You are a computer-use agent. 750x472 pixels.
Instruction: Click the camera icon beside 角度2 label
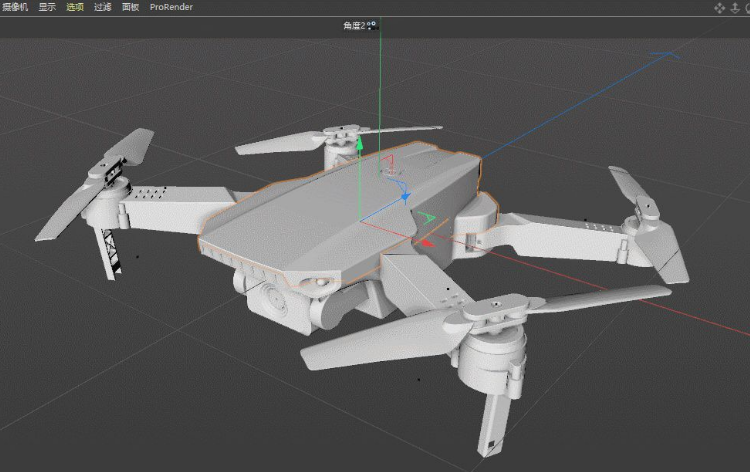point(372,25)
